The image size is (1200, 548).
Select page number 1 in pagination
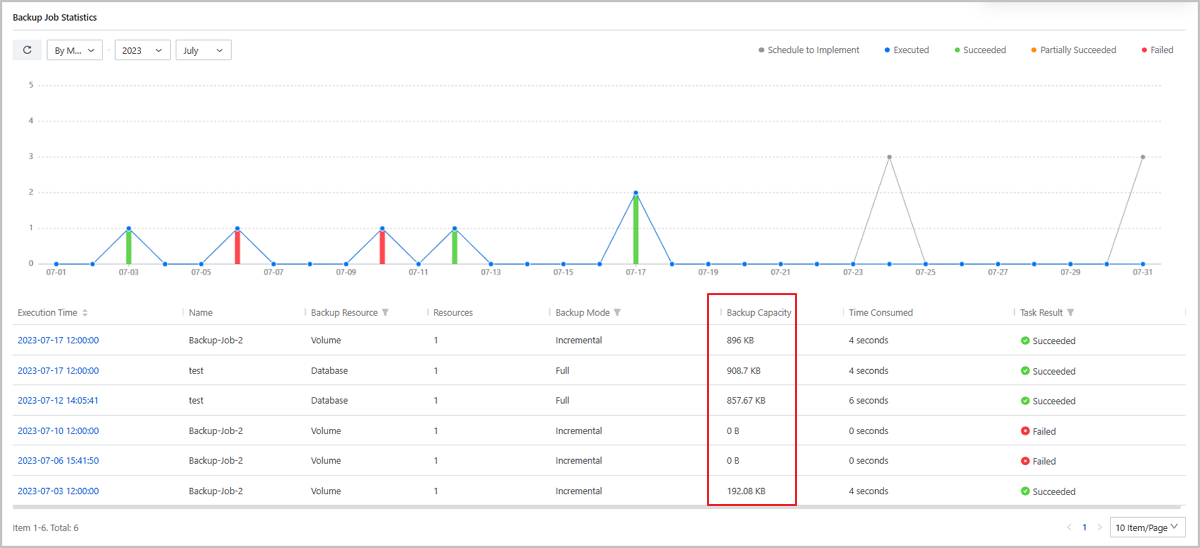coord(1084,527)
